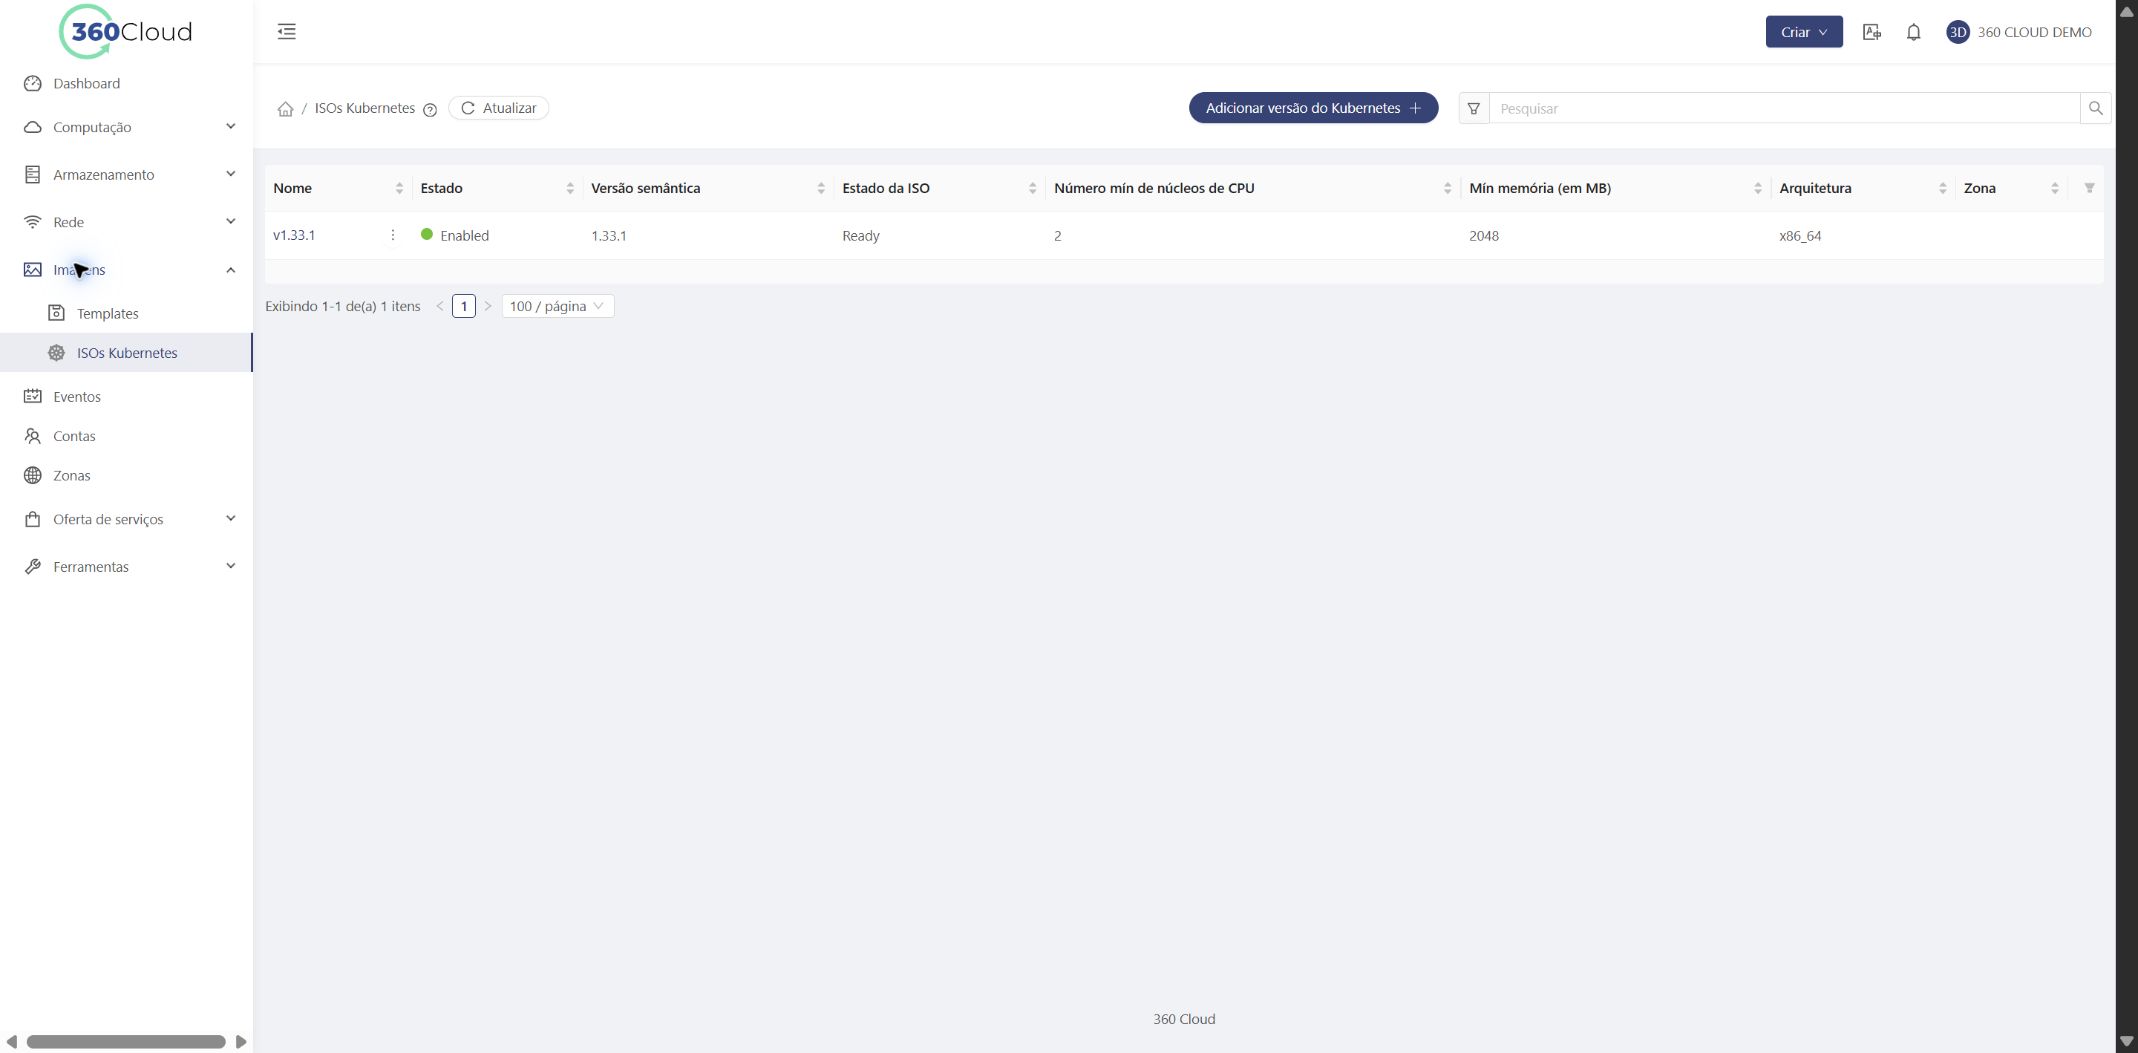Open the notifications bell
Viewport: 2138px width, 1053px height.
point(1913,32)
